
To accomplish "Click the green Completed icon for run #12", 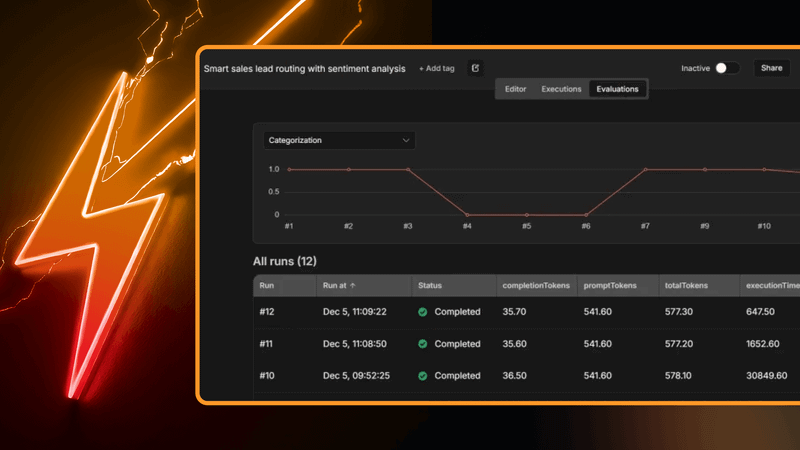I will (422, 312).
